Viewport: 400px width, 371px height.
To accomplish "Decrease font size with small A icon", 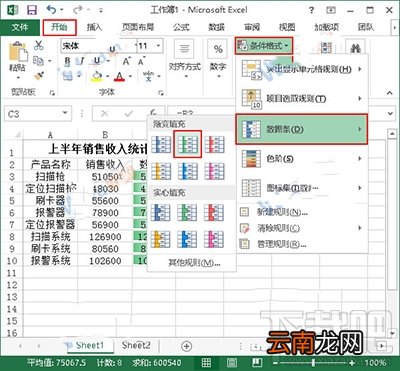I will (141, 61).
